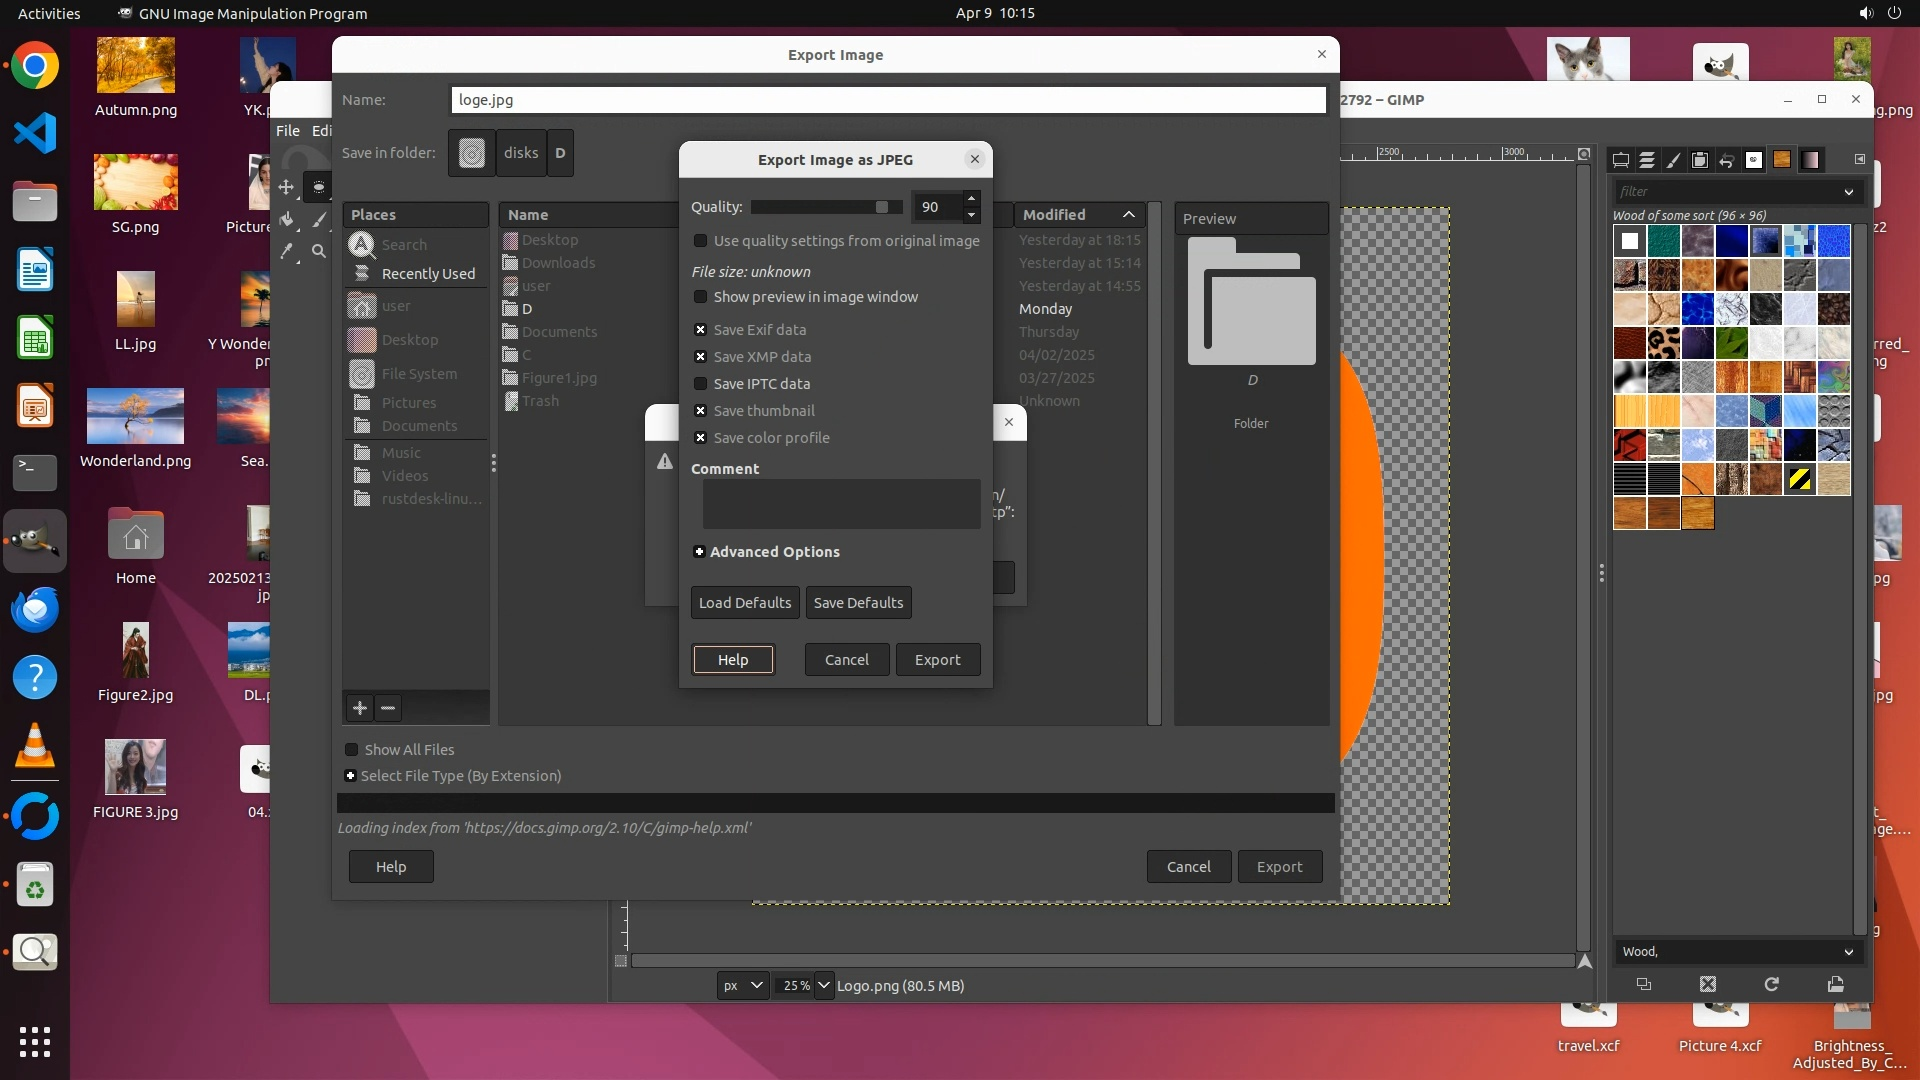1920x1080 pixels.
Task: Open the Layers dockable tab
Action: click(x=1647, y=160)
